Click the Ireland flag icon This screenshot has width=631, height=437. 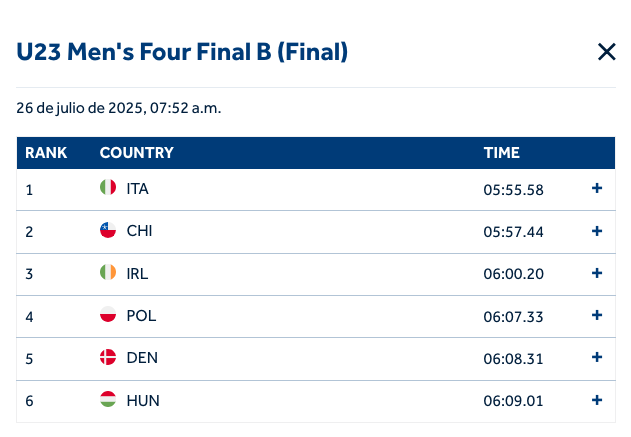pos(108,273)
